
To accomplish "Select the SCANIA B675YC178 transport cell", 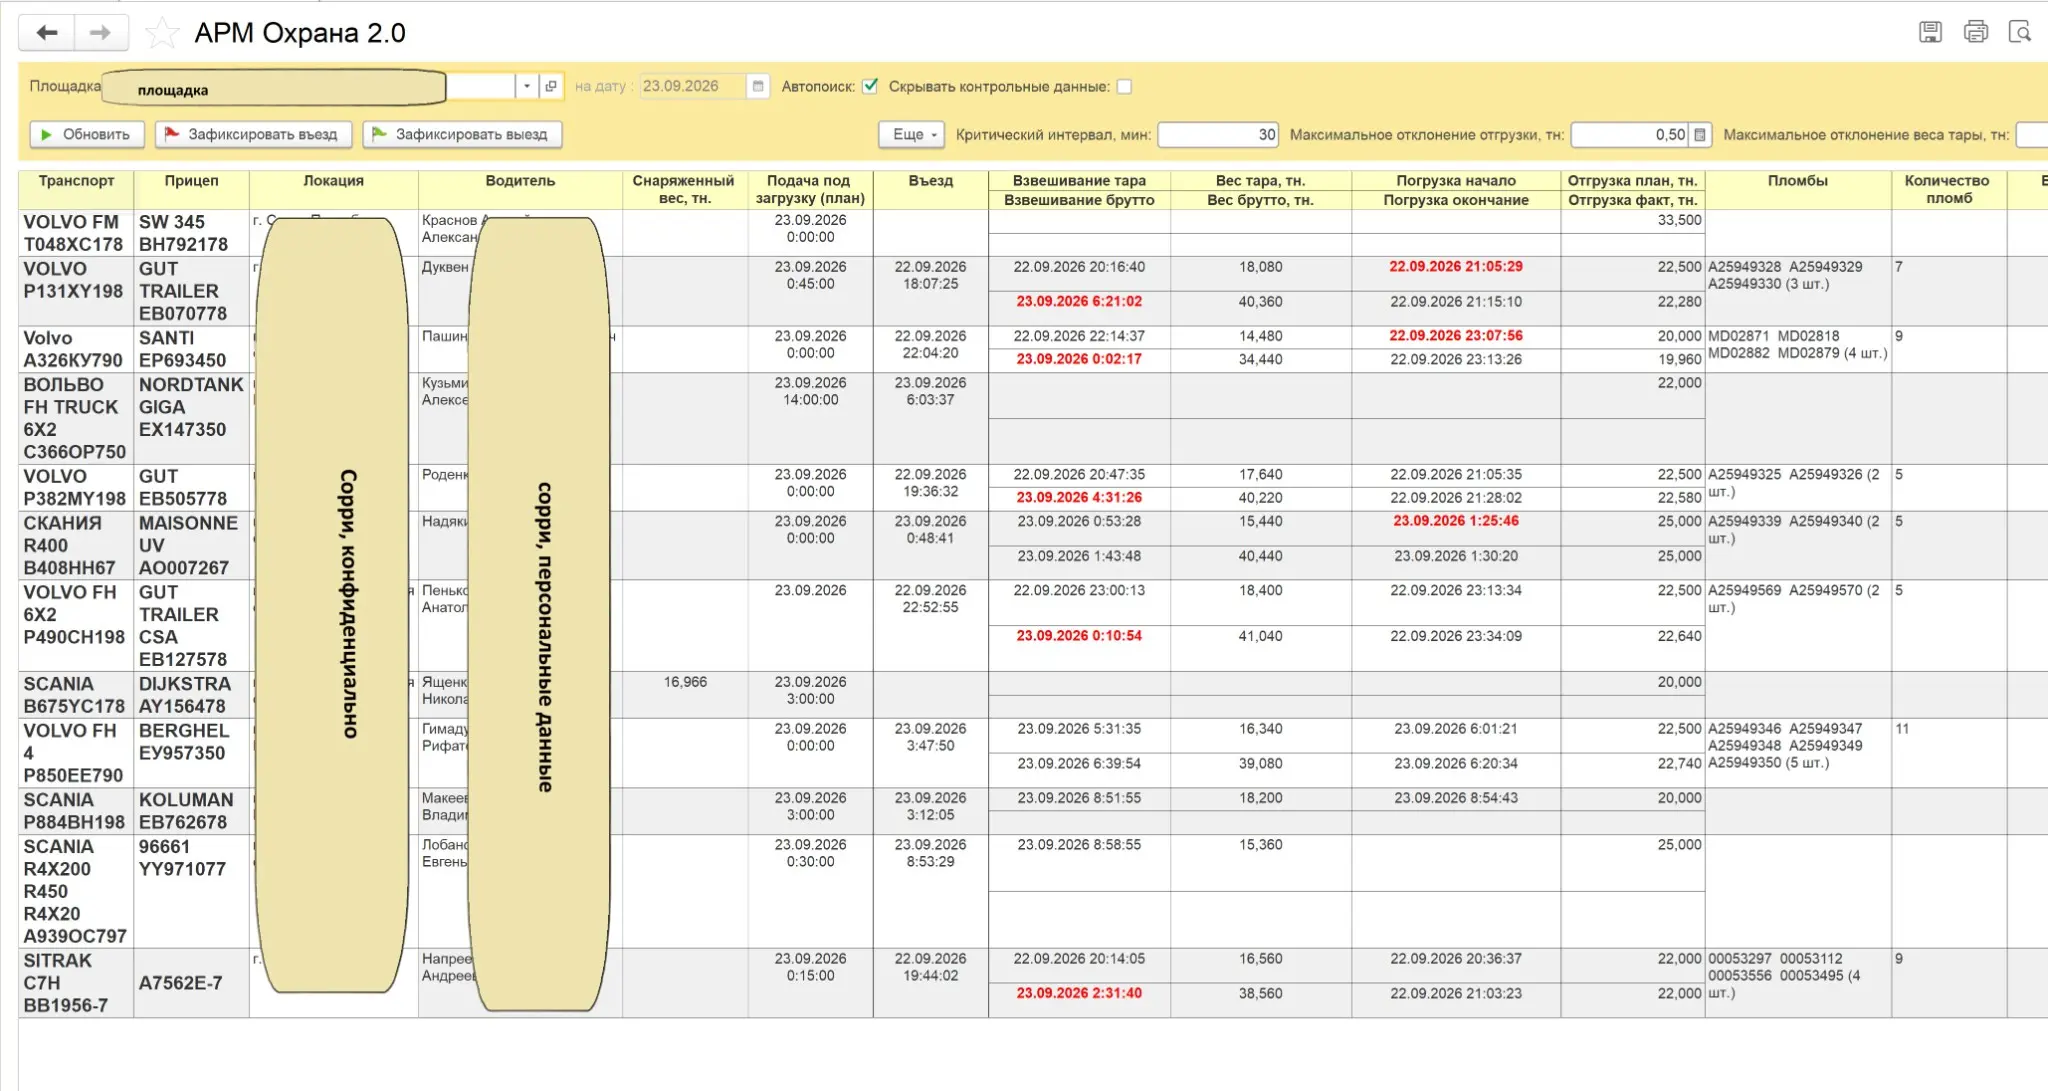I will pos(76,695).
